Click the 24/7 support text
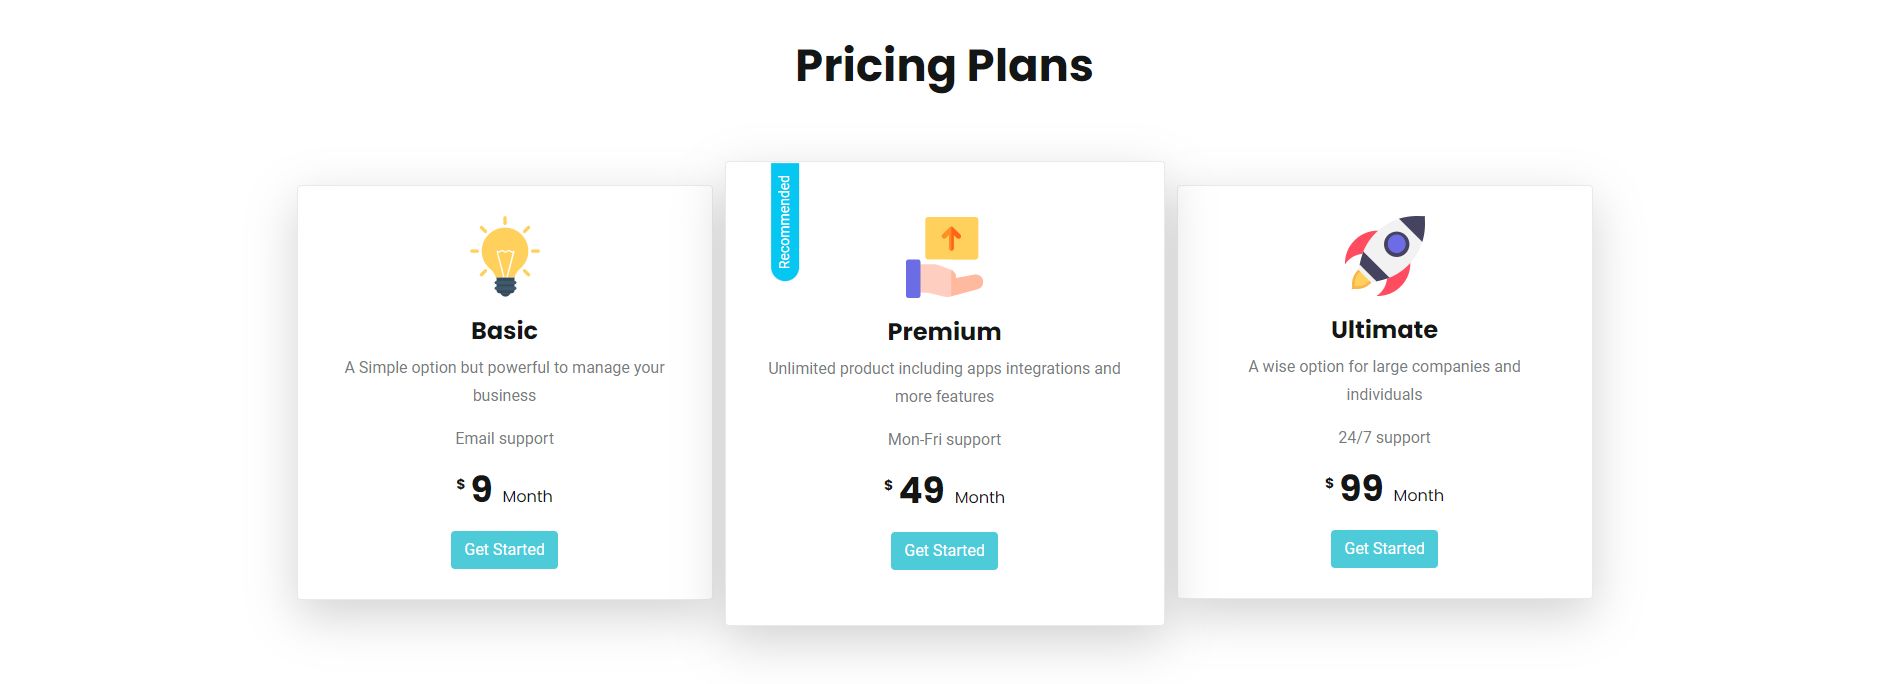This screenshot has height=684, width=1890. [1384, 437]
